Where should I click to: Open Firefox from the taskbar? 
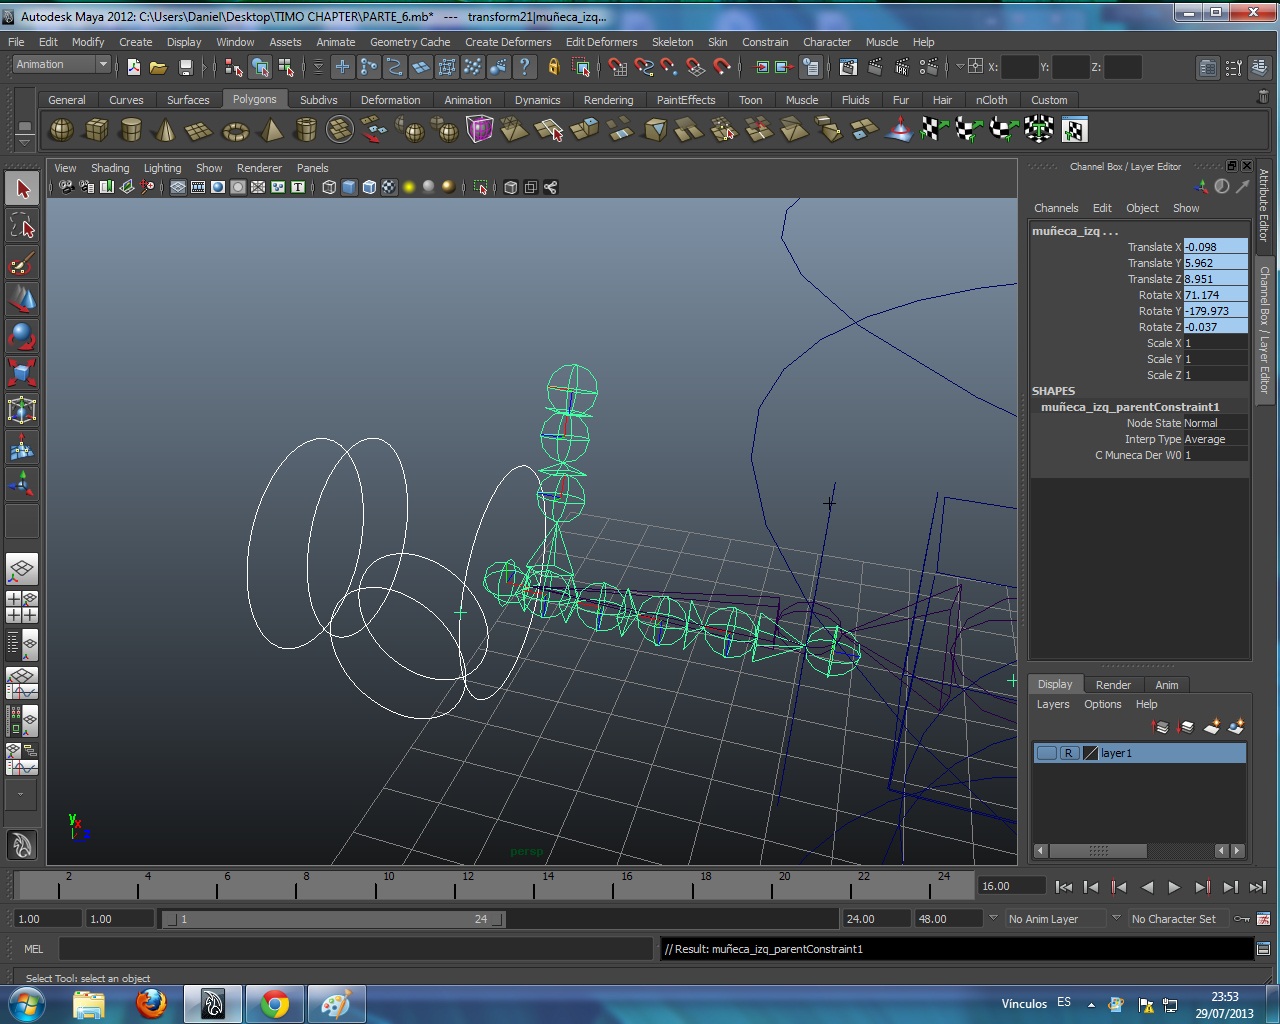(x=152, y=1003)
